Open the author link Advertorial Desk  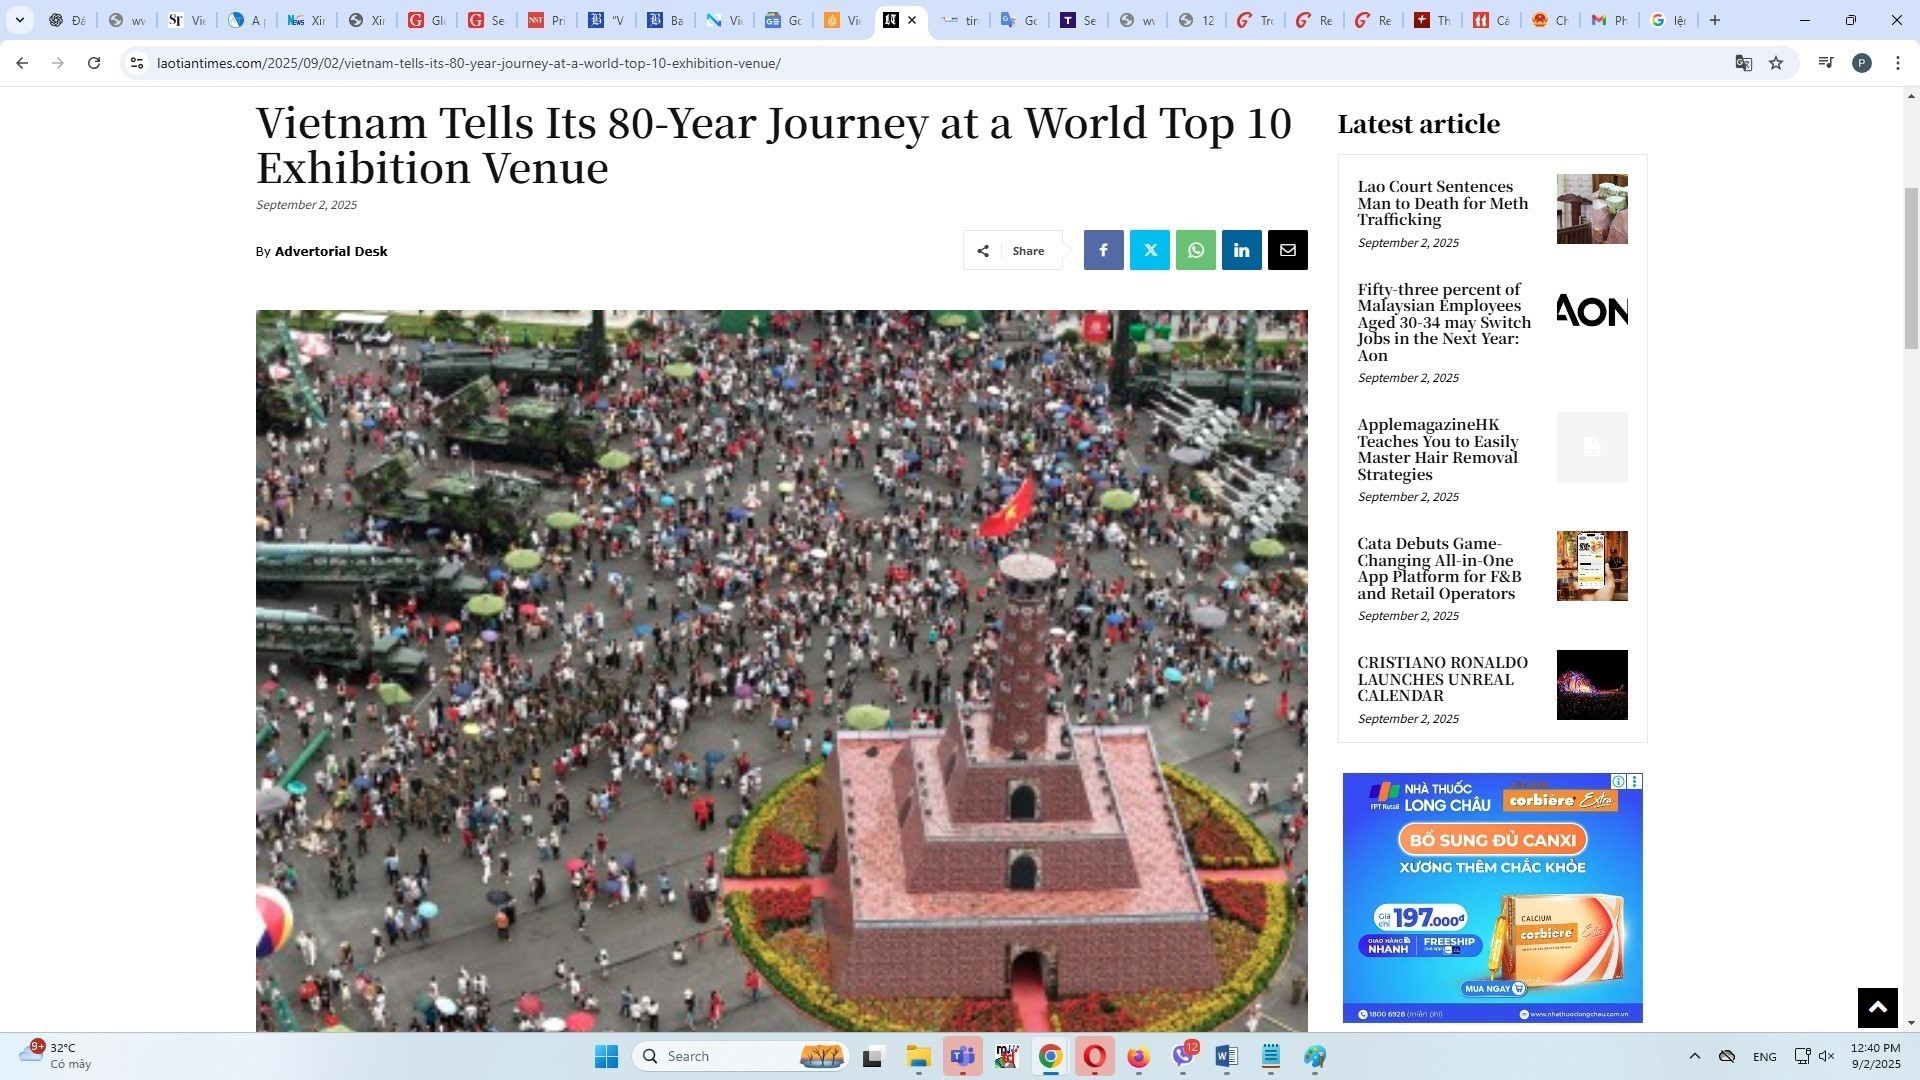(331, 251)
